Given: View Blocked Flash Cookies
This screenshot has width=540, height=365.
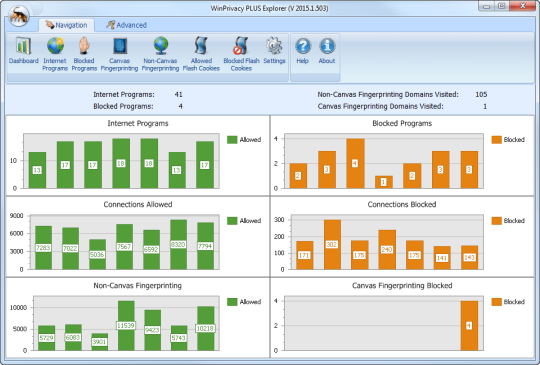Looking at the screenshot, I should [x=241, y=54].
